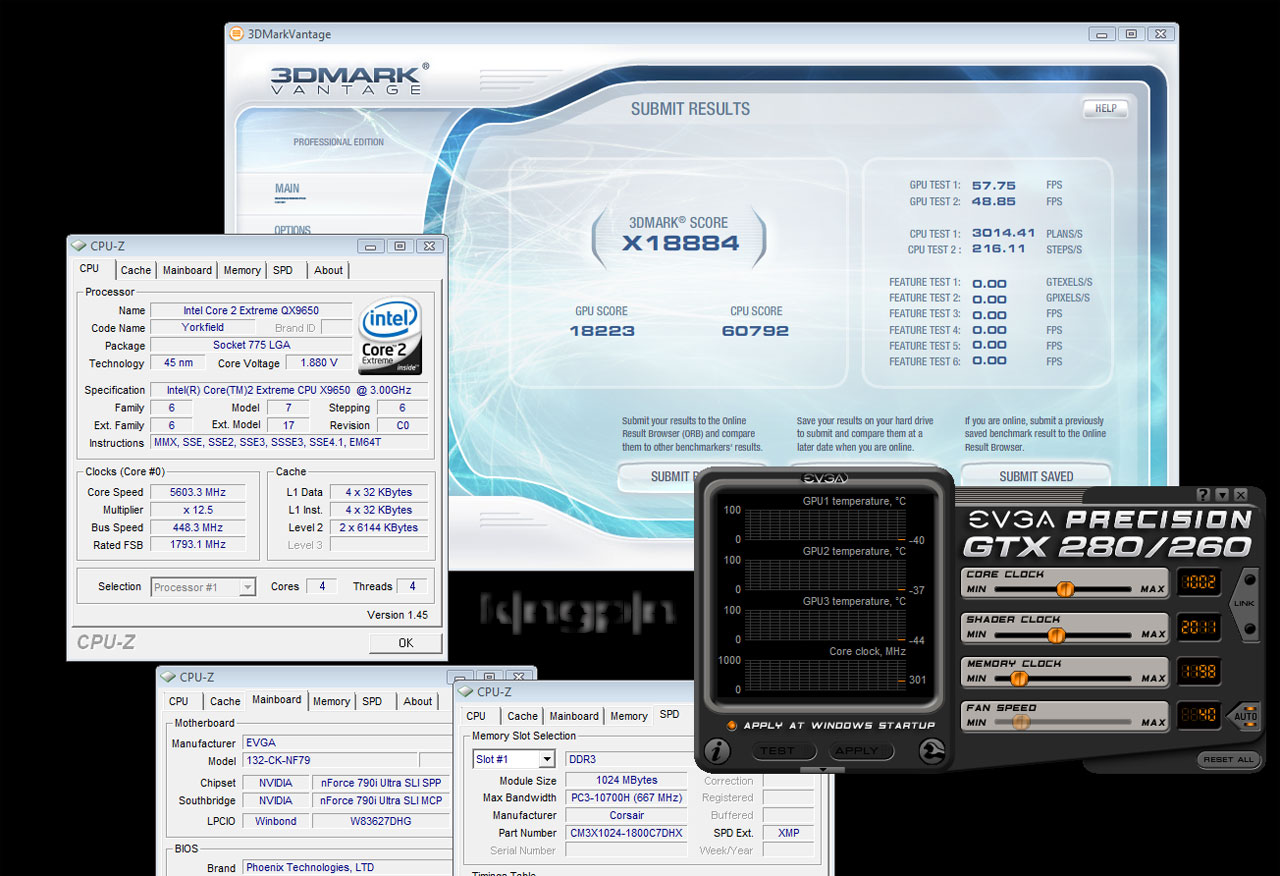Screen dimensions: 1280x876
Task: Open Mainboard tab in CPU-Z processor window
Action: coord(187,270)
